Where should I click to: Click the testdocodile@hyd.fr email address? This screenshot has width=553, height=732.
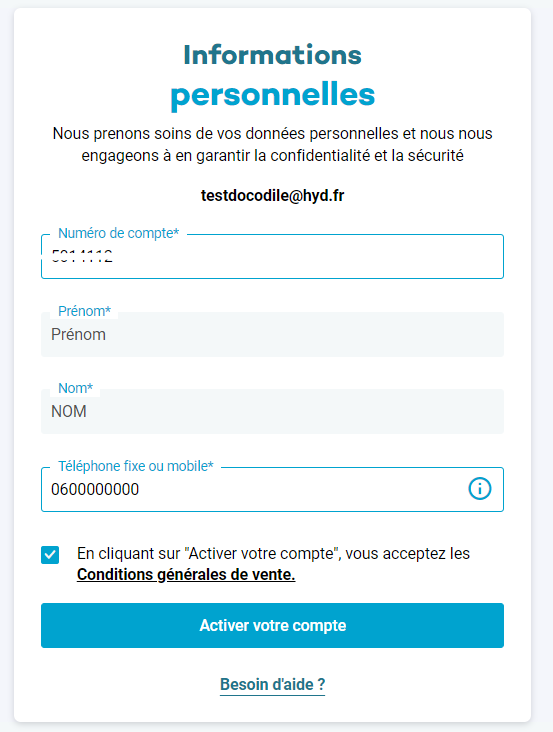[273, 196]
